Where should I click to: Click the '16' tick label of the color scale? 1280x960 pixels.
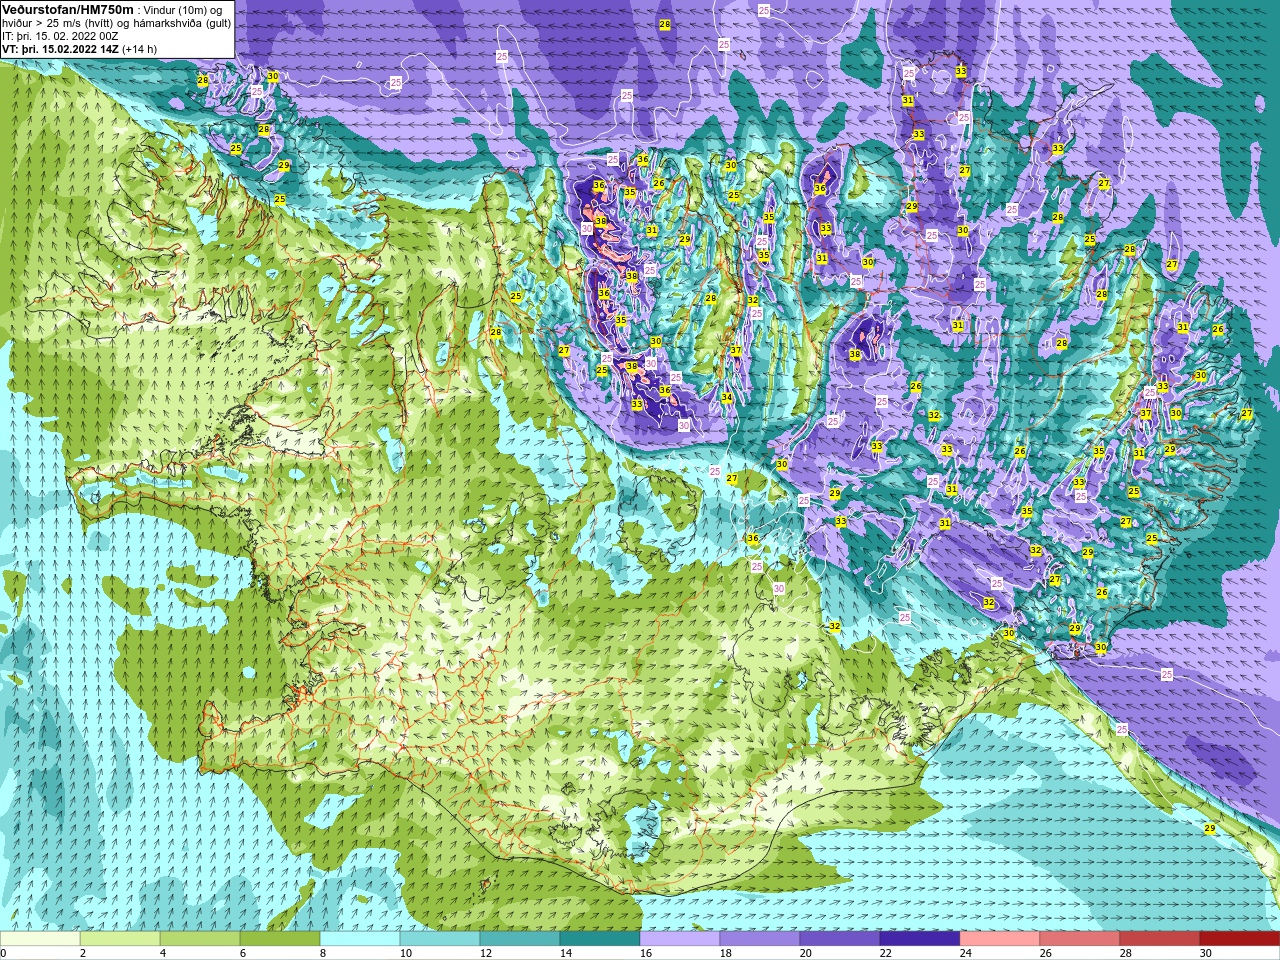coord(646,953)
